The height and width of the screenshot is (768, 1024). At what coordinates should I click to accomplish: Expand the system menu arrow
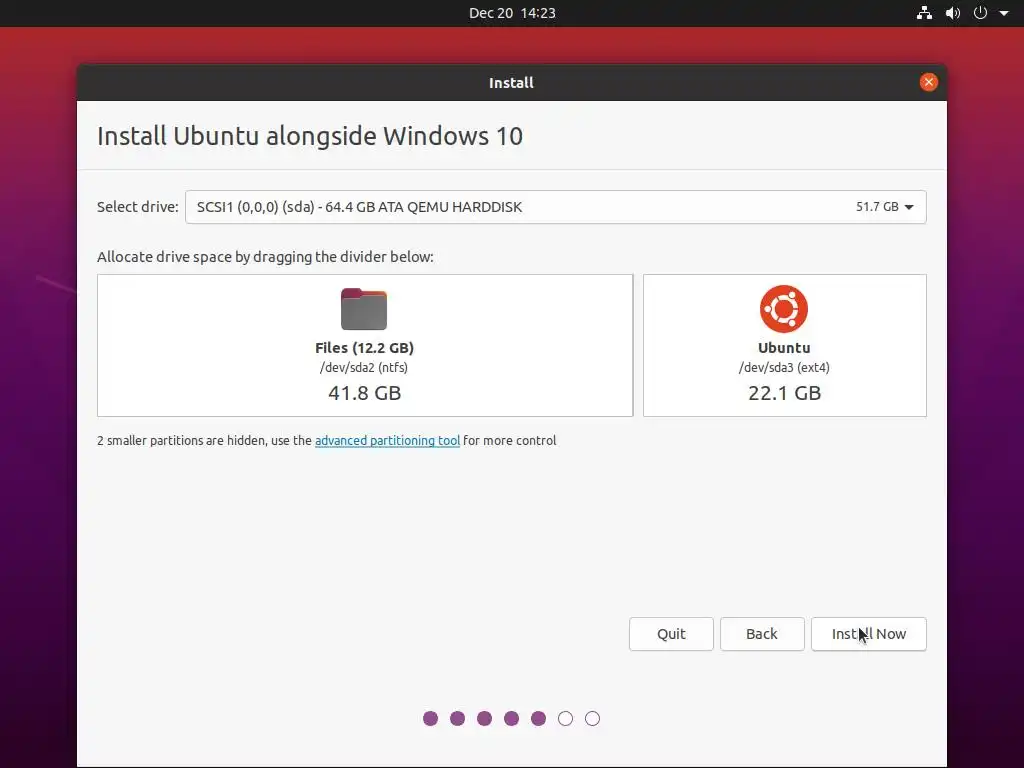pyautogui.click(x=1004, y=13)
